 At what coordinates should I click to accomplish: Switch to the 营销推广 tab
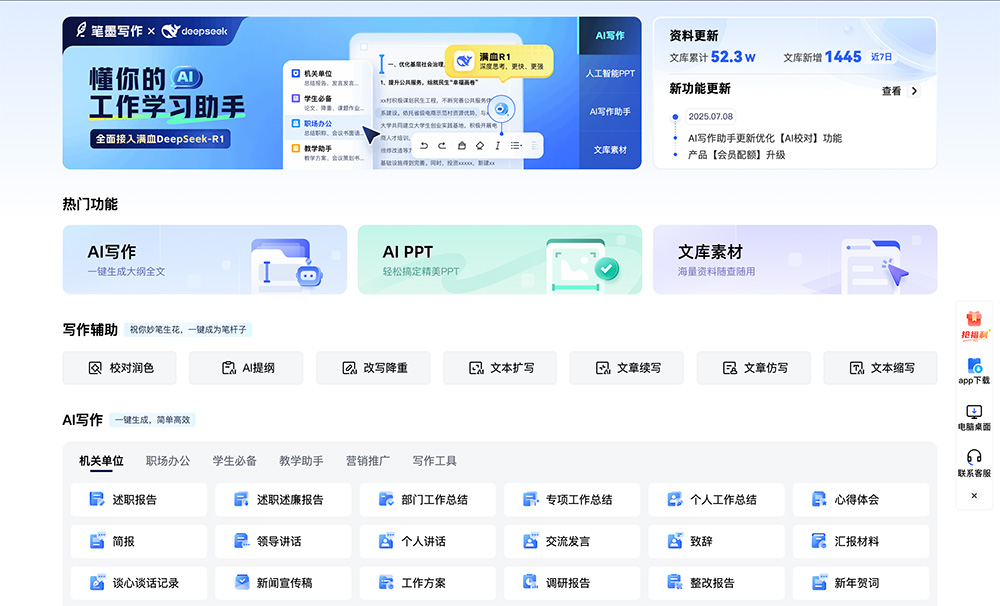[368, 461]
